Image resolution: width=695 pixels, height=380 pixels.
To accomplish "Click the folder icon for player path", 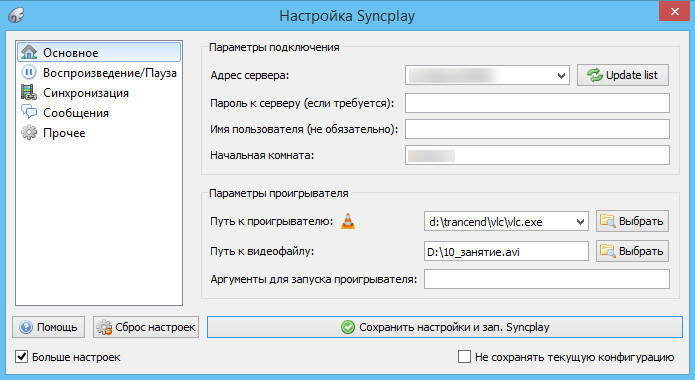I will pos(608,221).
